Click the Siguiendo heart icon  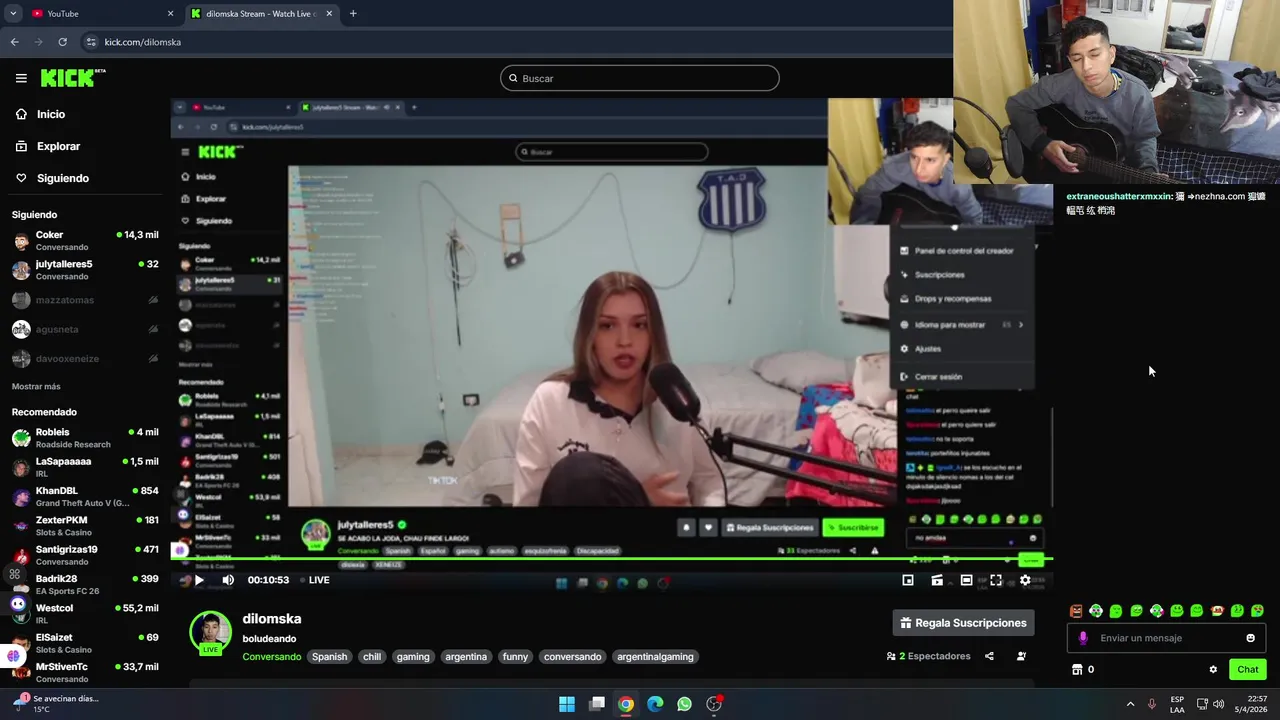(21, 178)
